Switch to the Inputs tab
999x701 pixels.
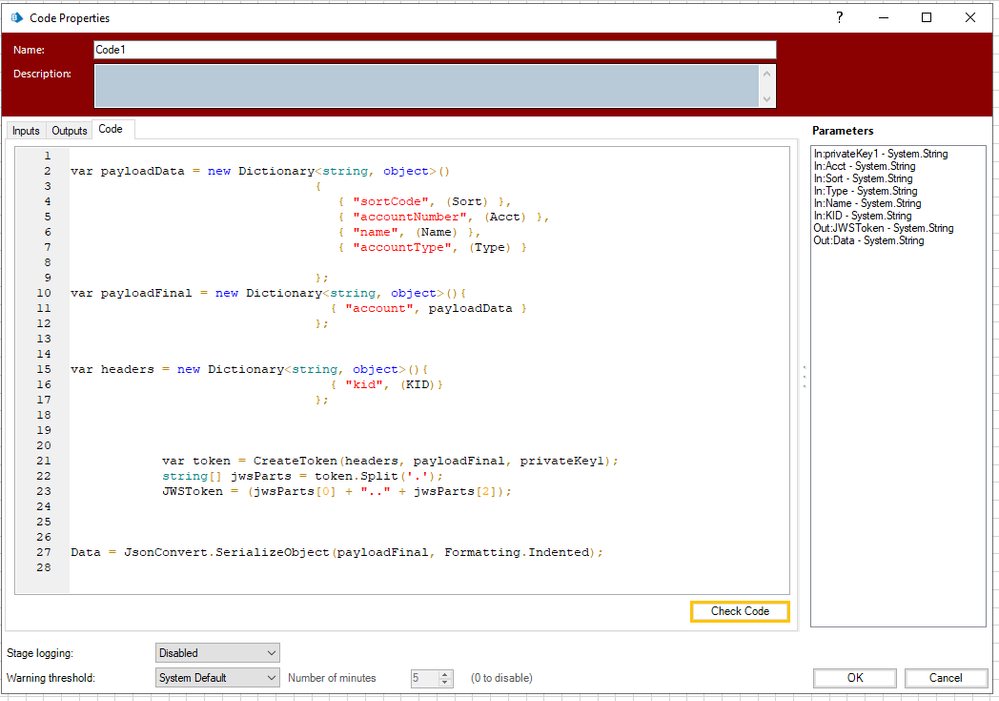pos(26,131)
